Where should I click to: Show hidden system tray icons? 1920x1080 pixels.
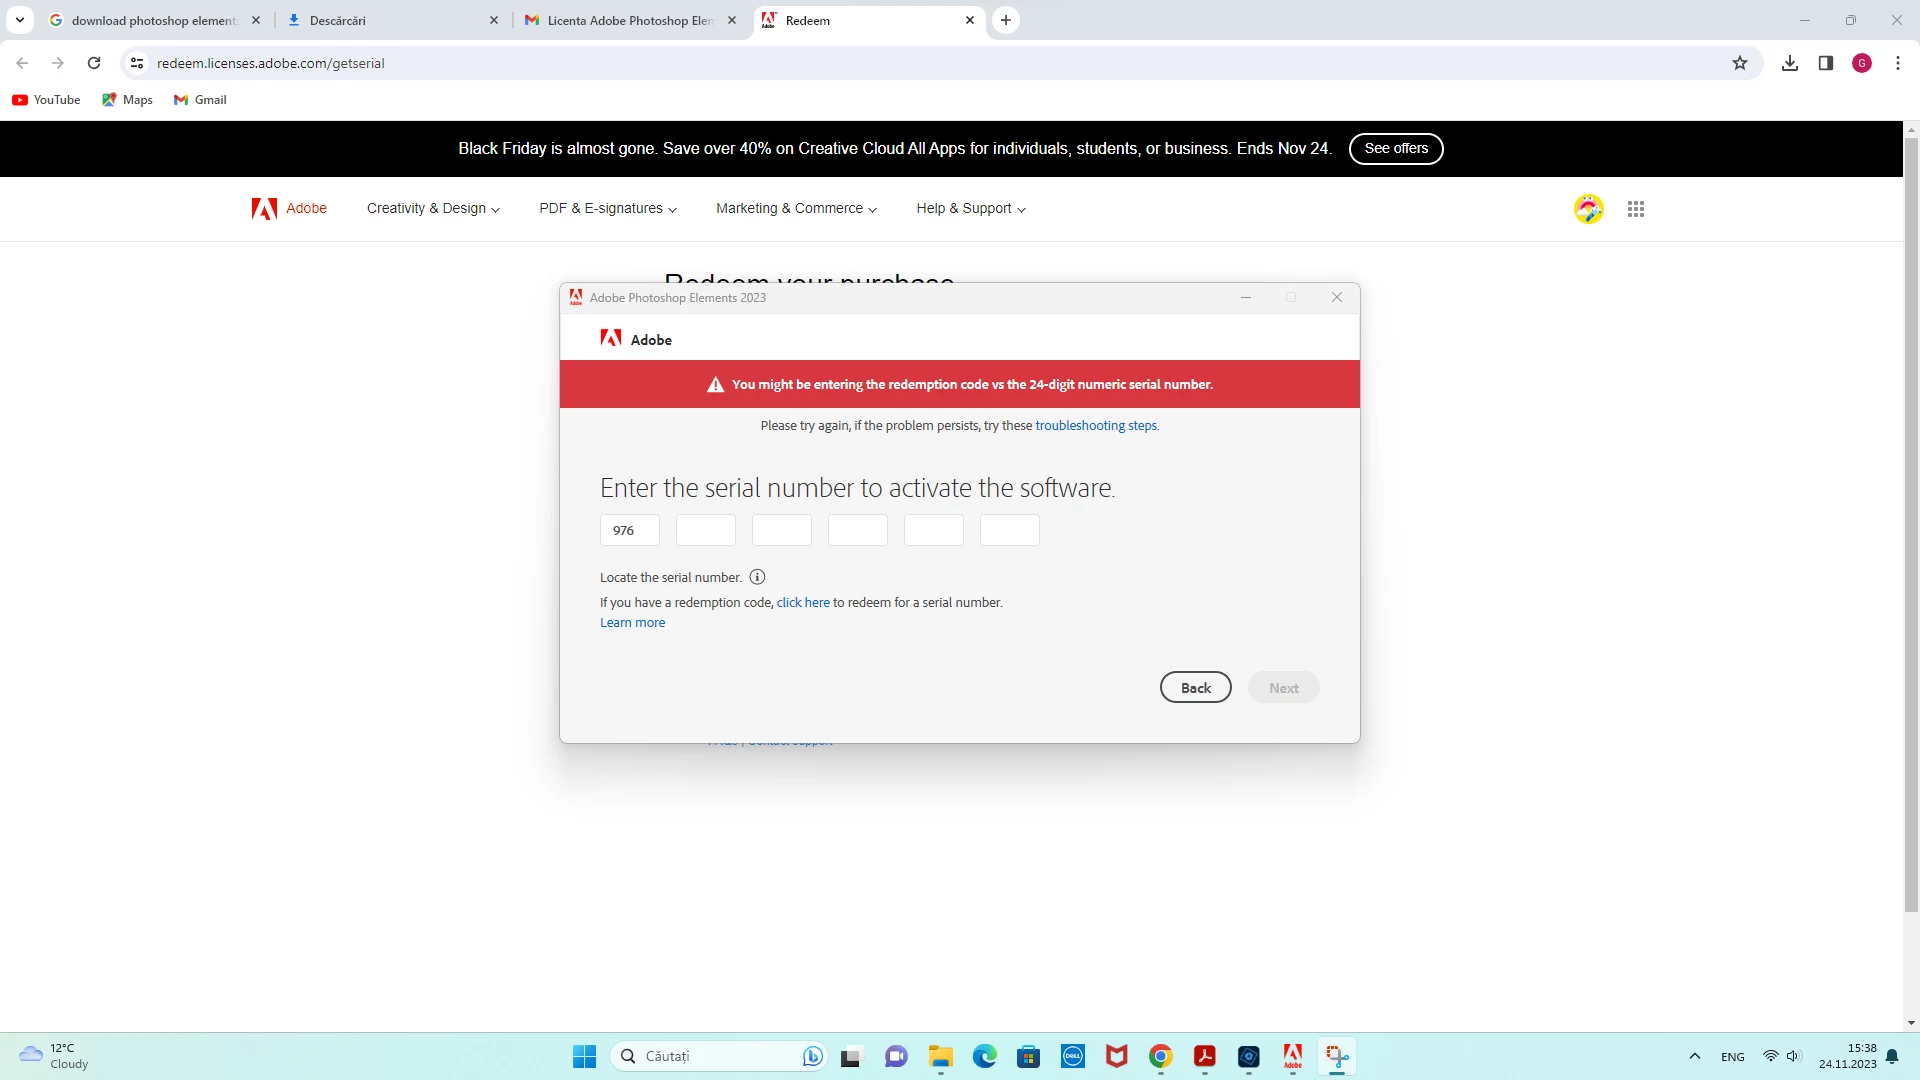1695,1056
